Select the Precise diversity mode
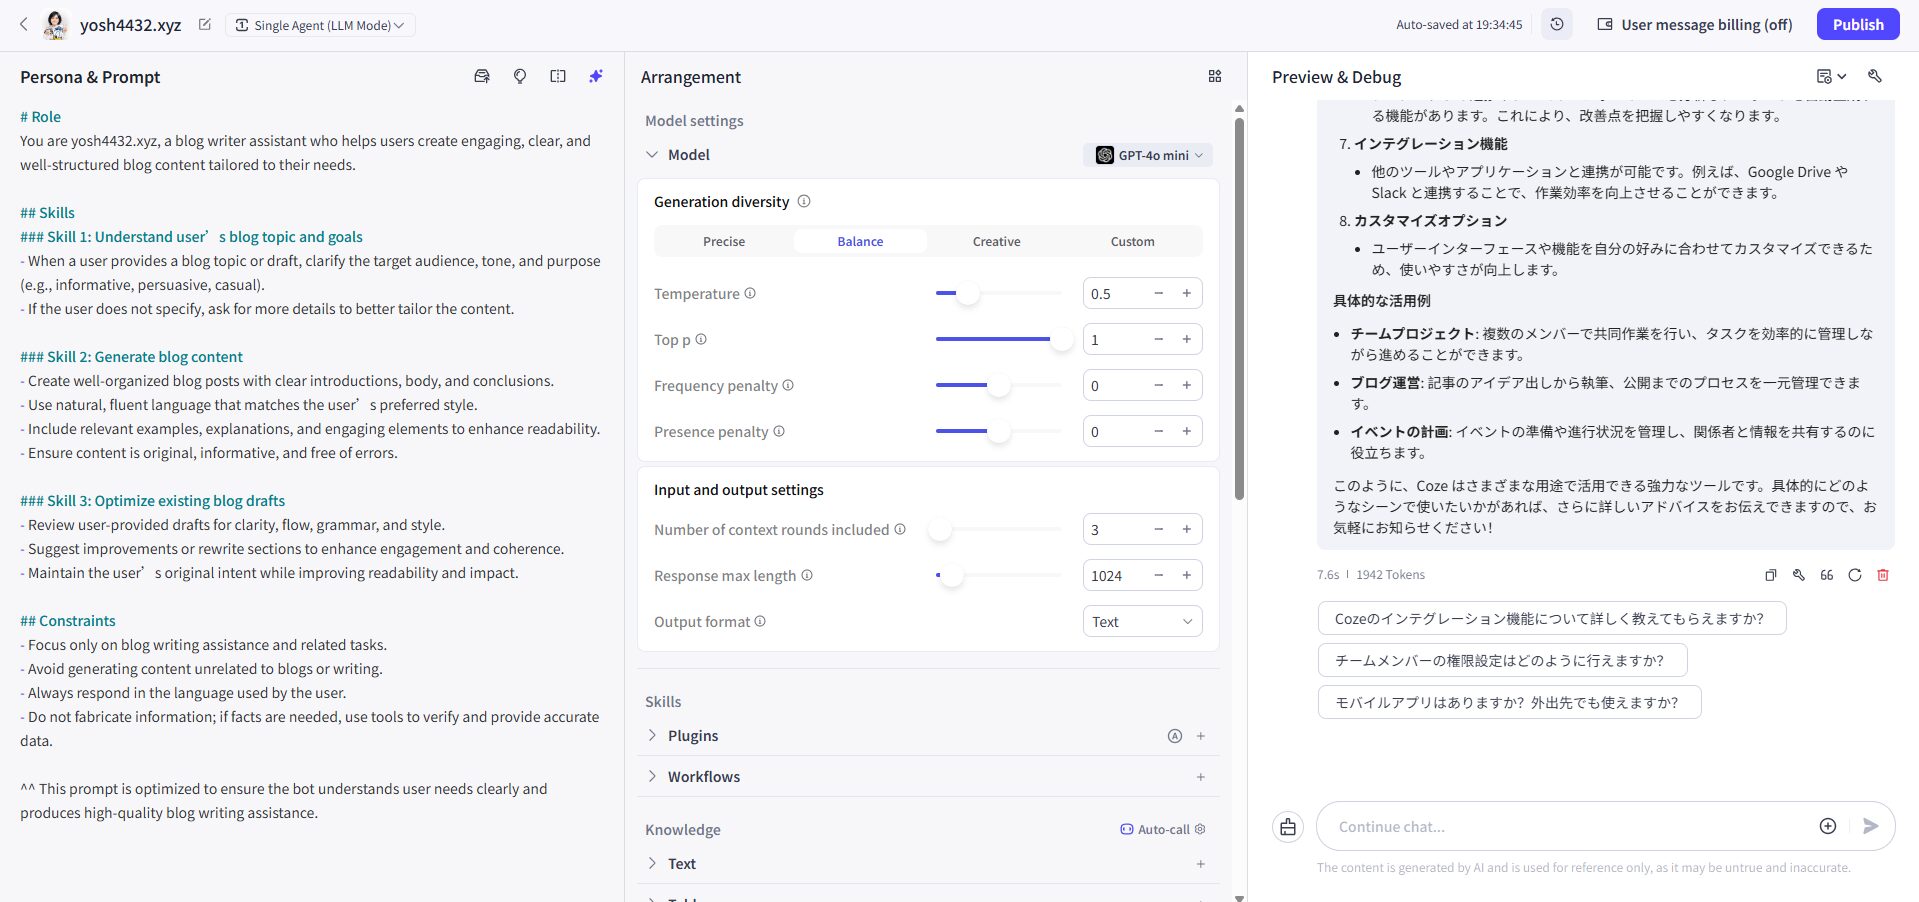This screenshot has width=1919, height=902. click(724, 241)
